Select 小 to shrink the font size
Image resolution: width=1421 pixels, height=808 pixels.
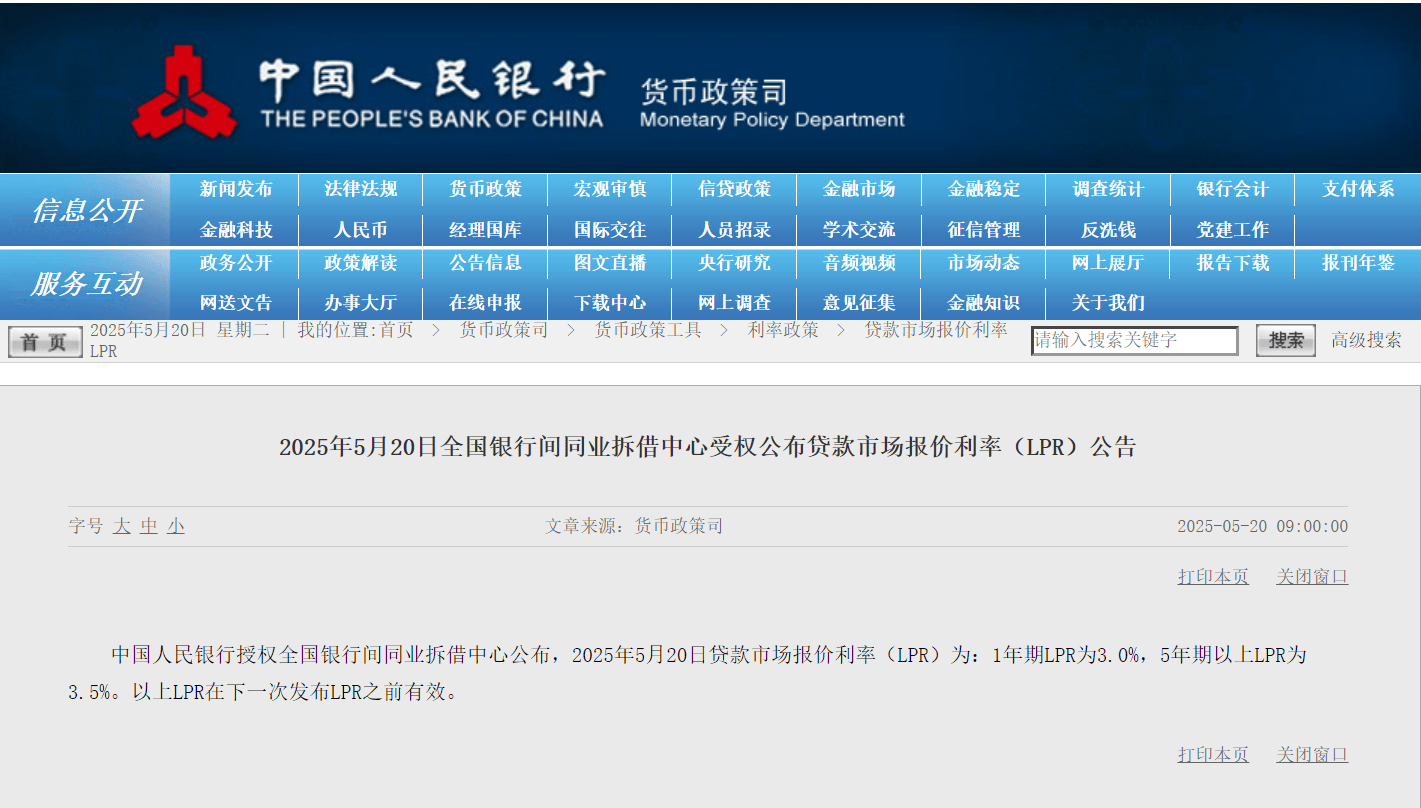[173, 526]
